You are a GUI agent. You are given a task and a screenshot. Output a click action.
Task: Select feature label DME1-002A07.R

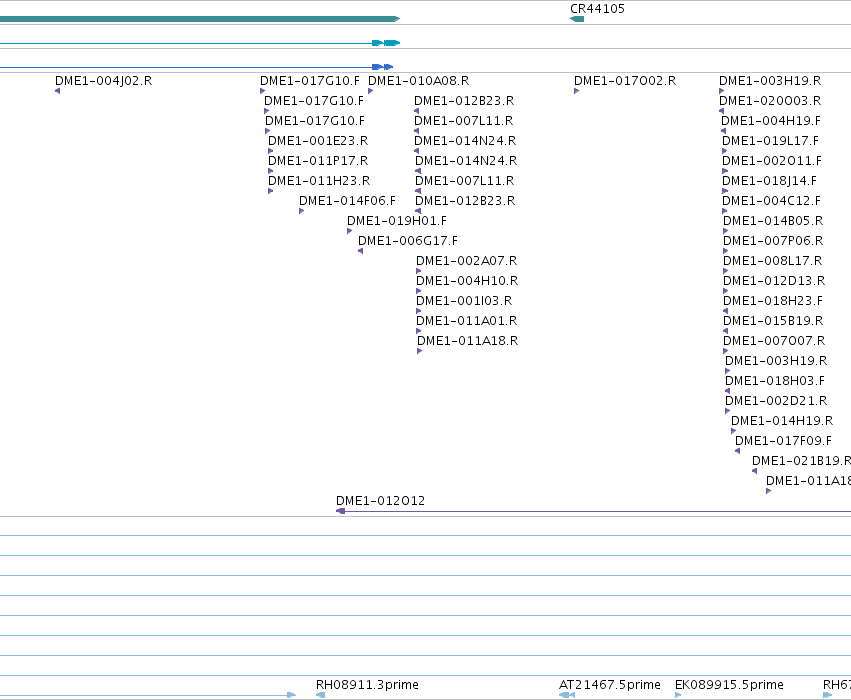pos(467,260)
